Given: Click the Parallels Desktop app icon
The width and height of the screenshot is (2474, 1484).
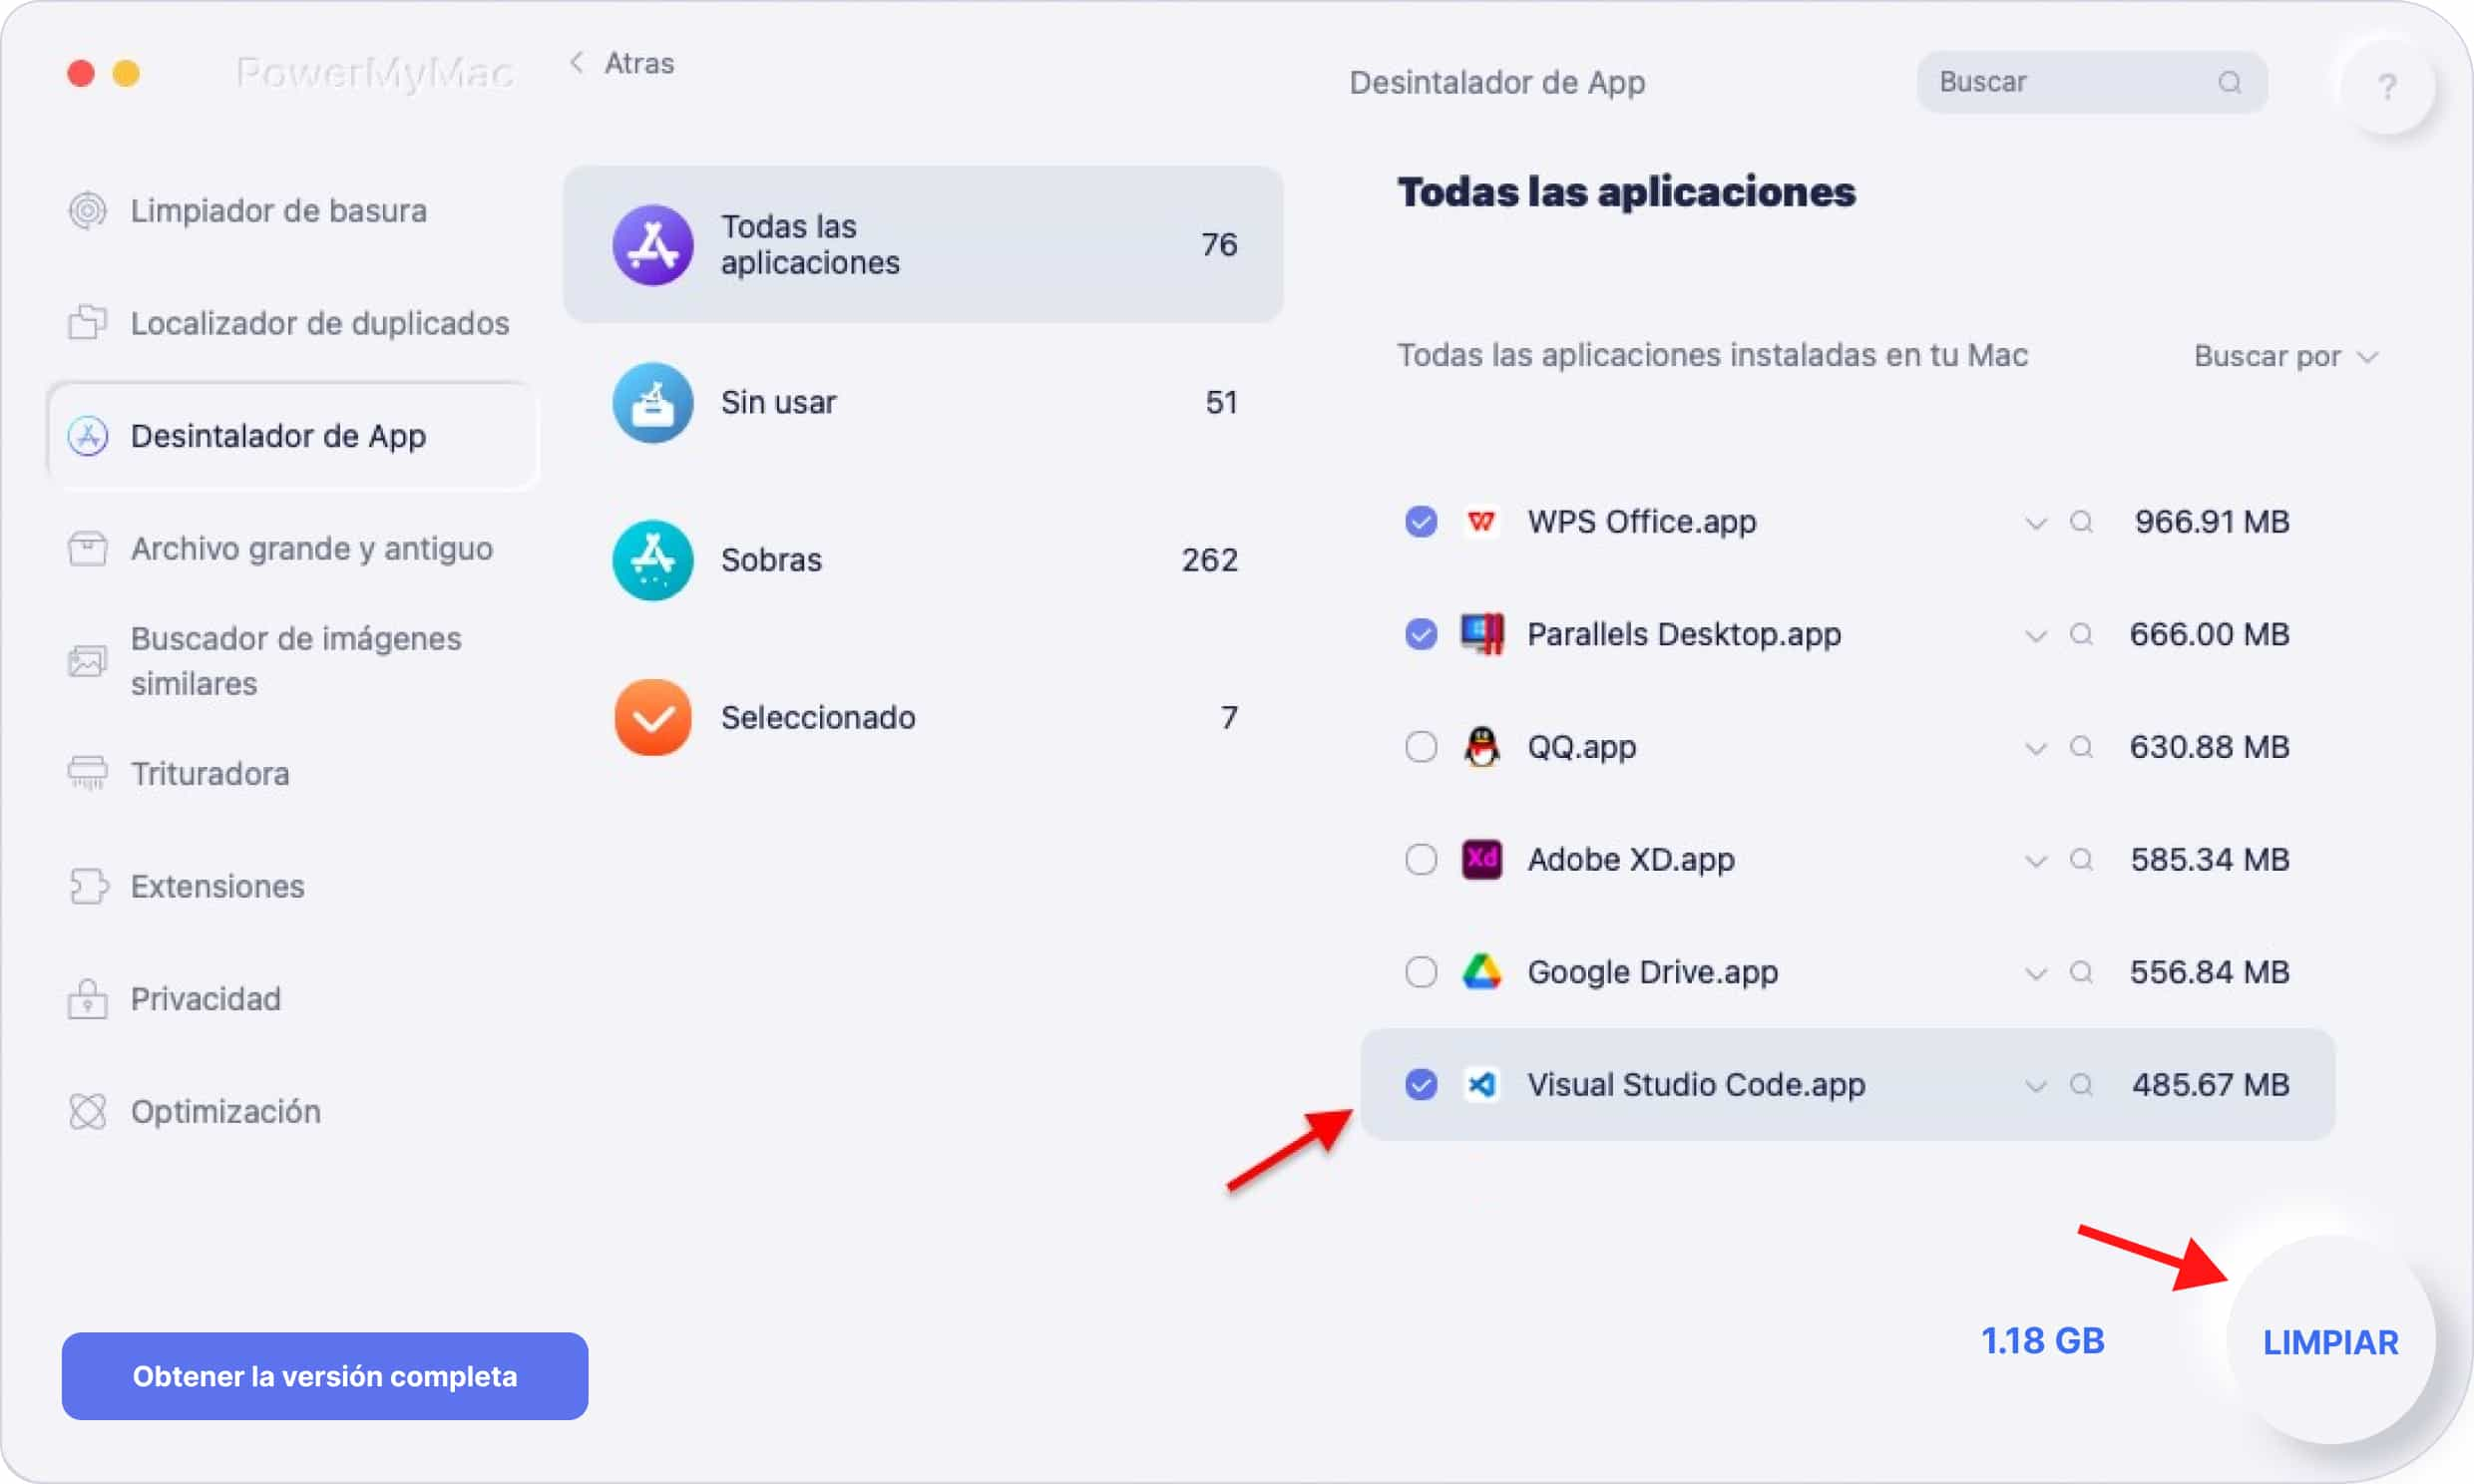Looking at the screenshot, I should pyautogui.click(x=1481, y=634).
